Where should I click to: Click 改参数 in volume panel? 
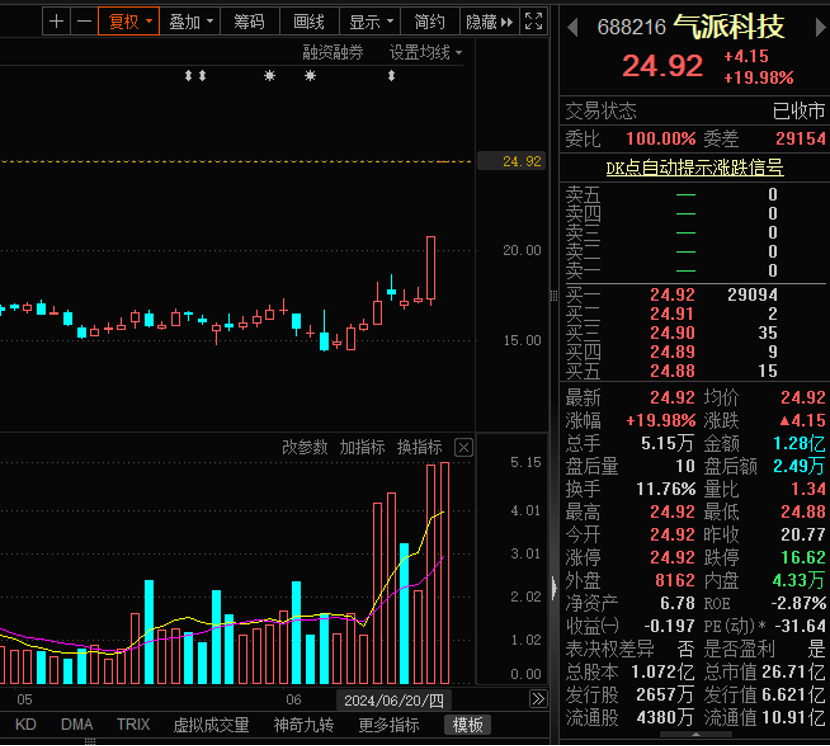coord(305,447)
